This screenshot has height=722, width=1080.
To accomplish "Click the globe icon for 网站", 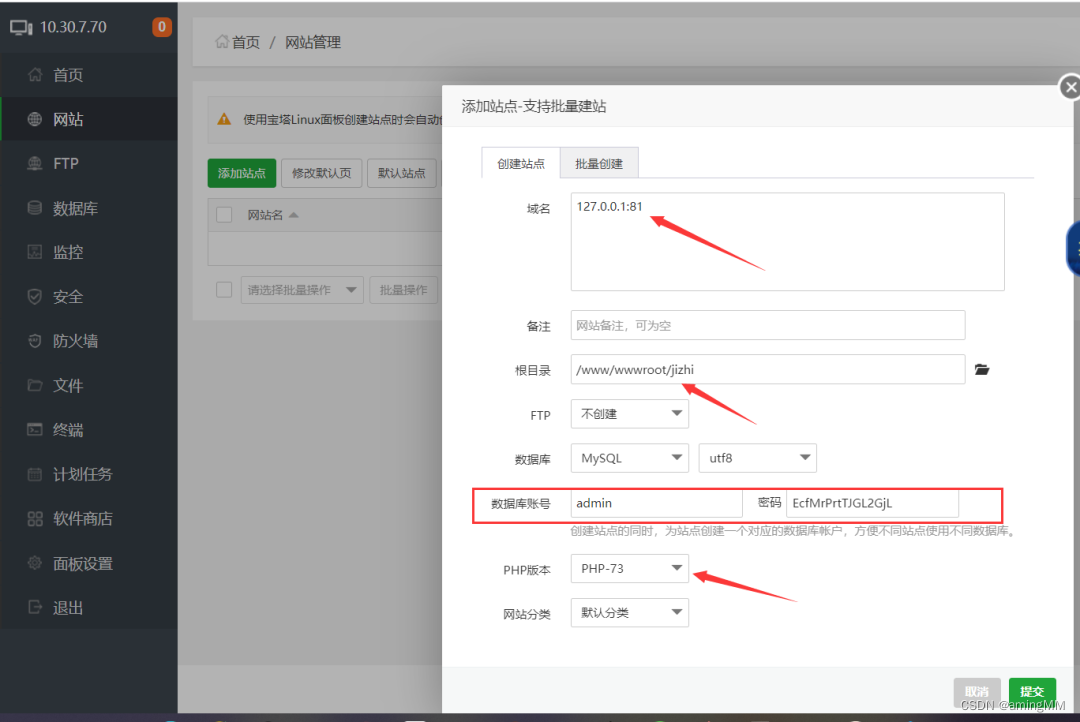I will click(35, 119).
